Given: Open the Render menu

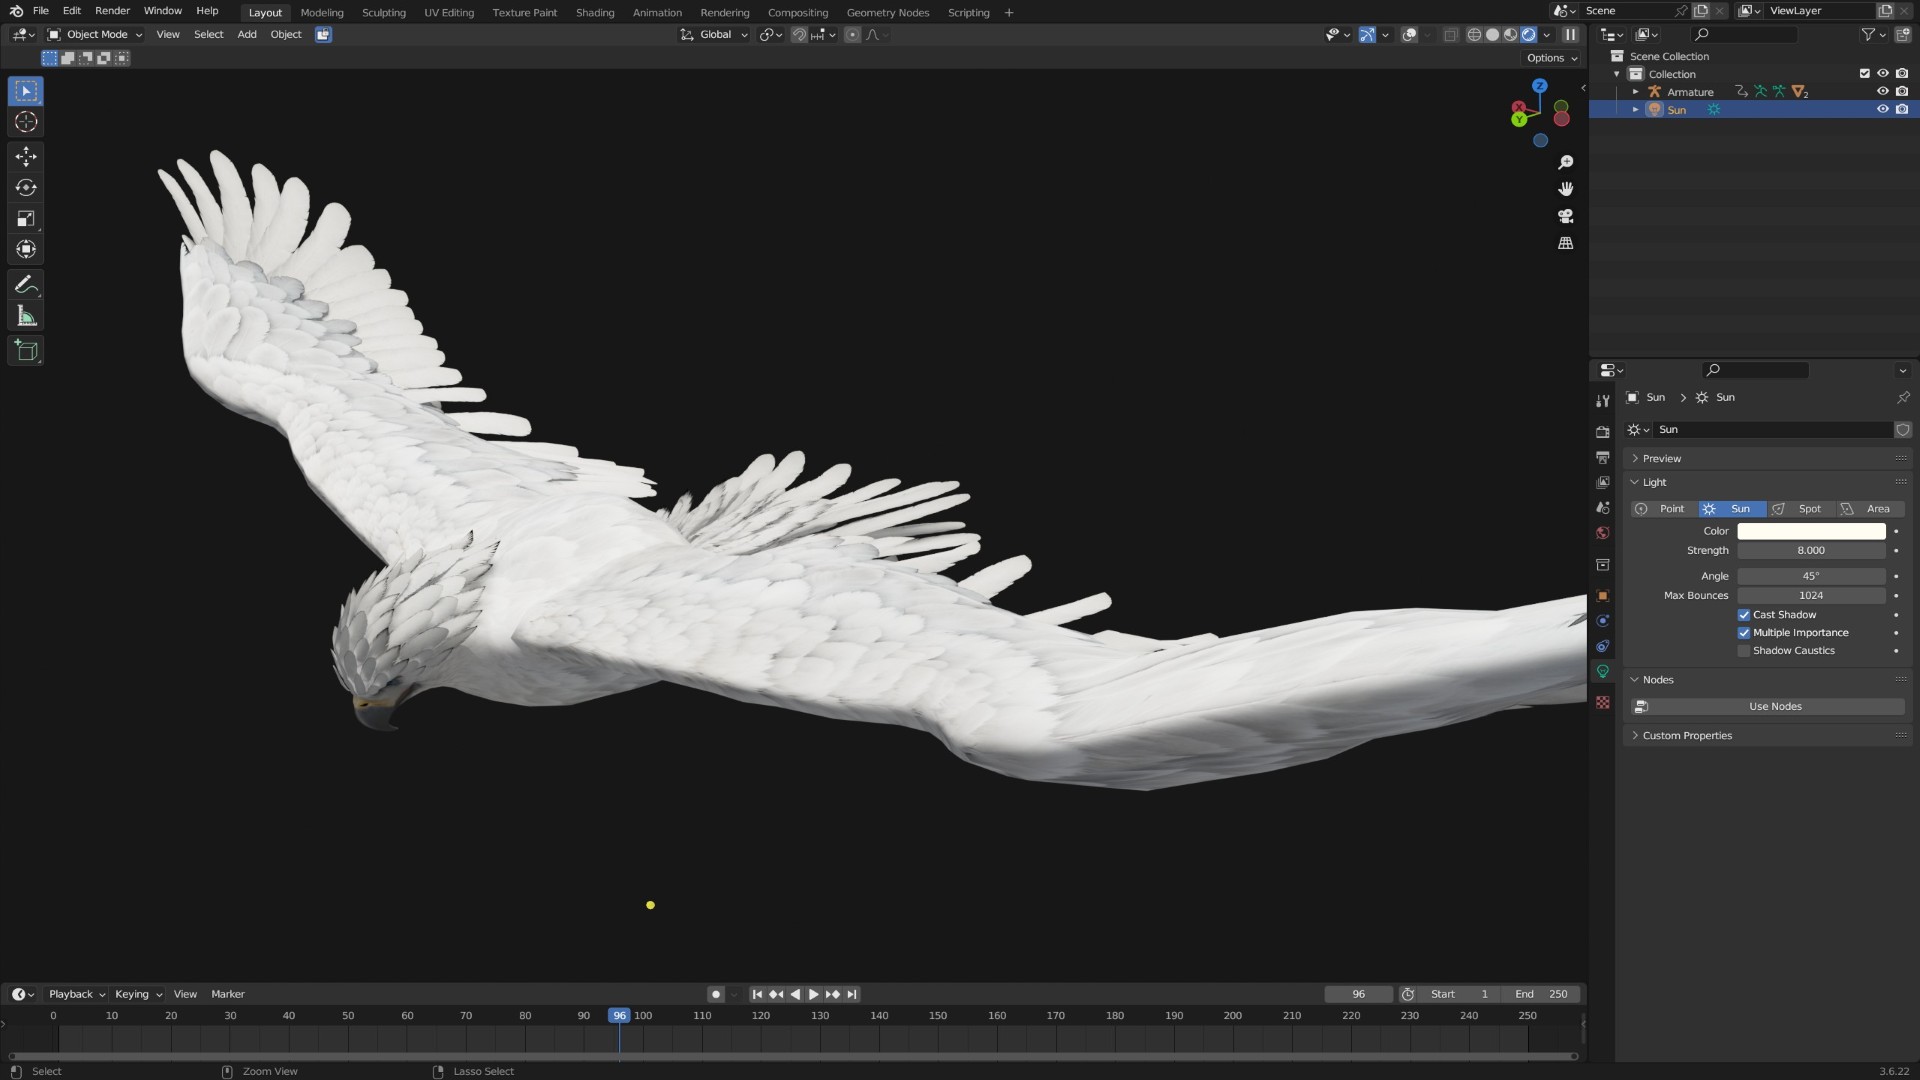Looking at the screenshot, I should pyautogui.click(x=112, y=11).
